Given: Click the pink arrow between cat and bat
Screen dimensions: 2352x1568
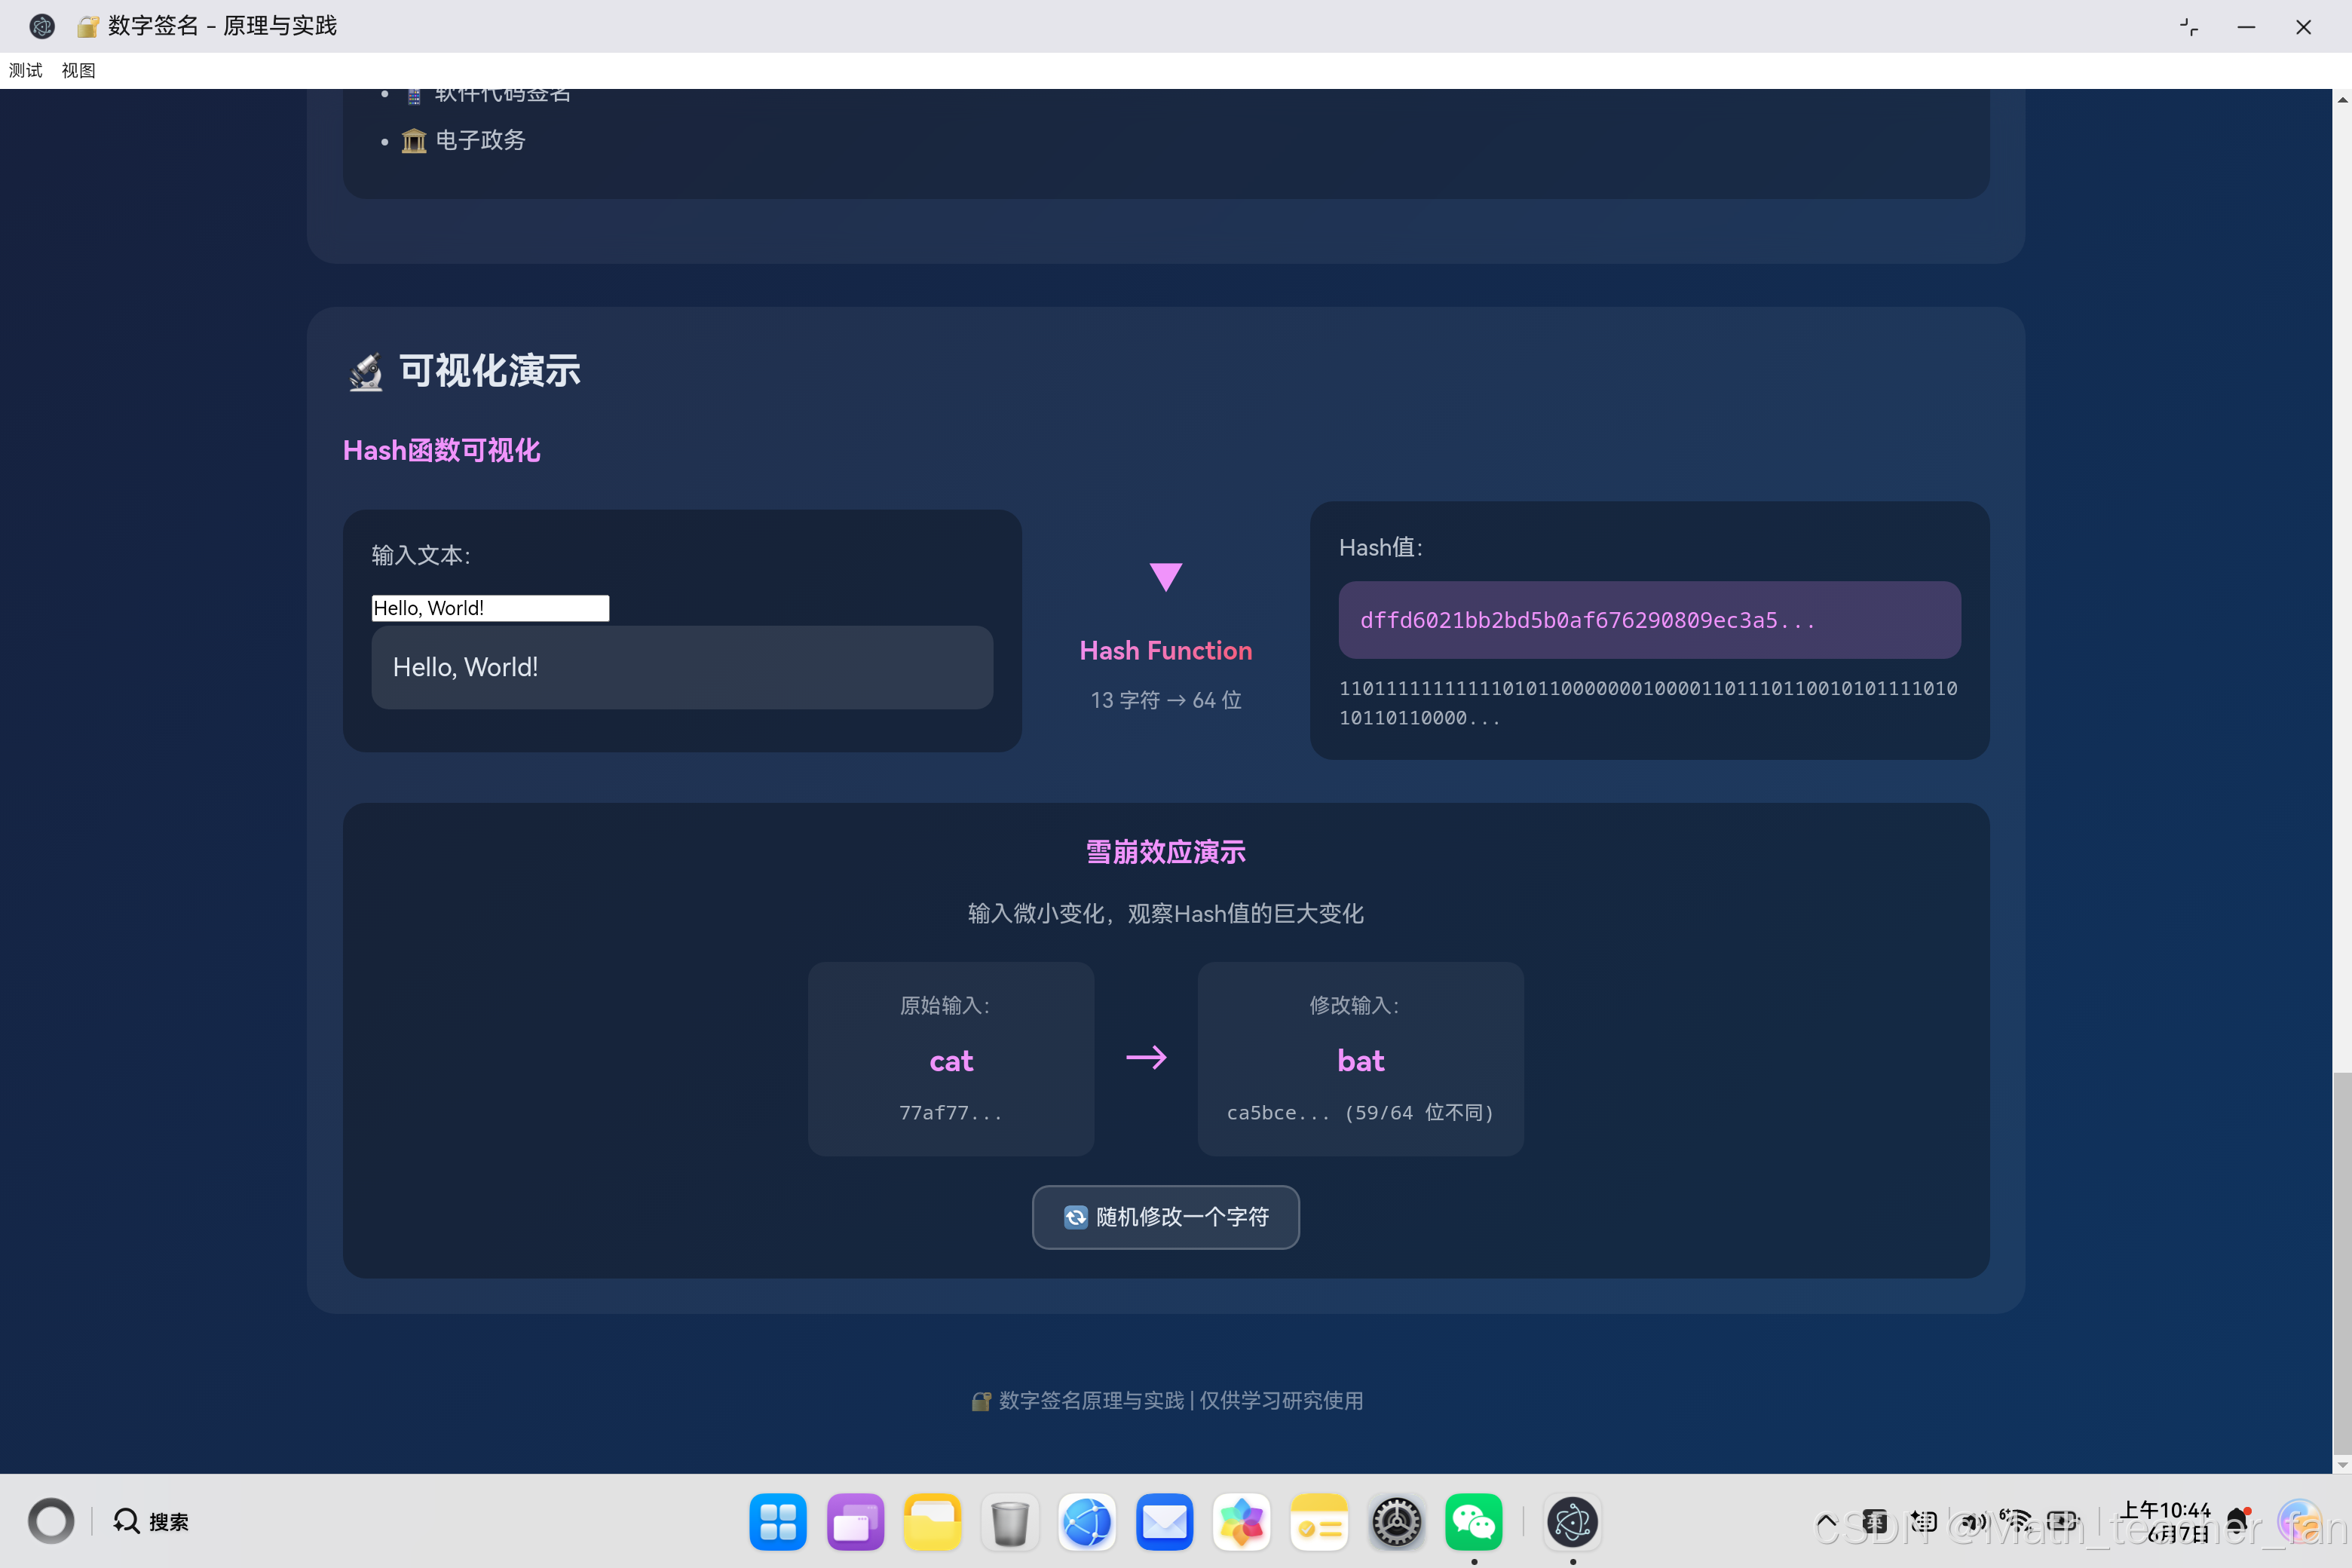Looking at the screenshot, I should click(x=1146, y=1057).
